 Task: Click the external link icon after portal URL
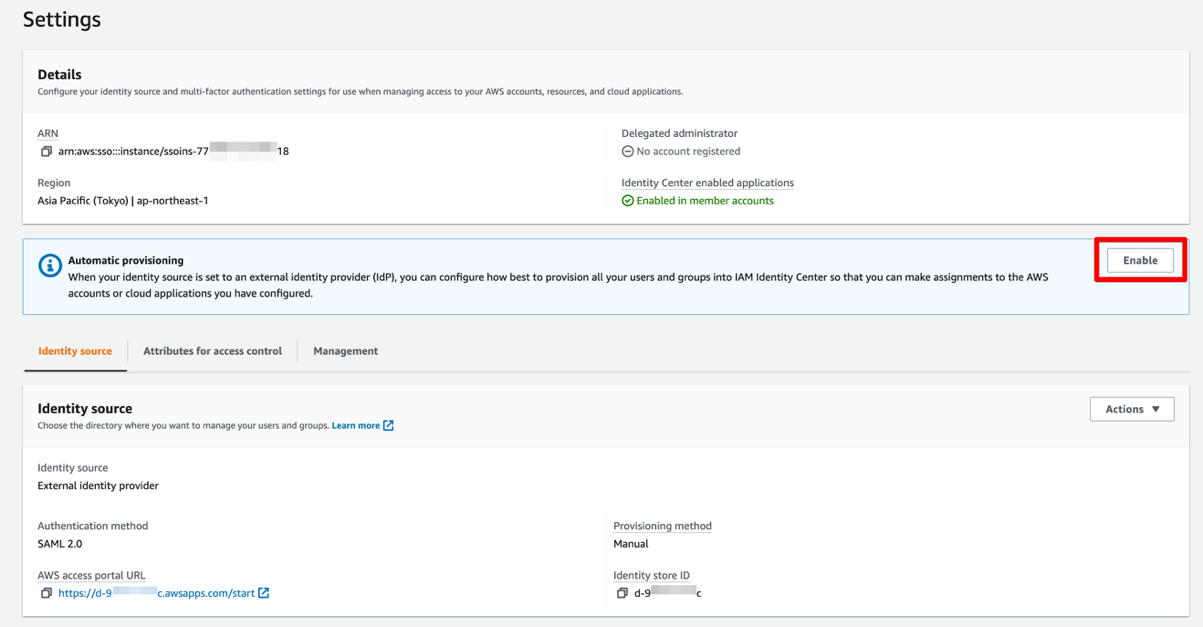pos(264,593)
